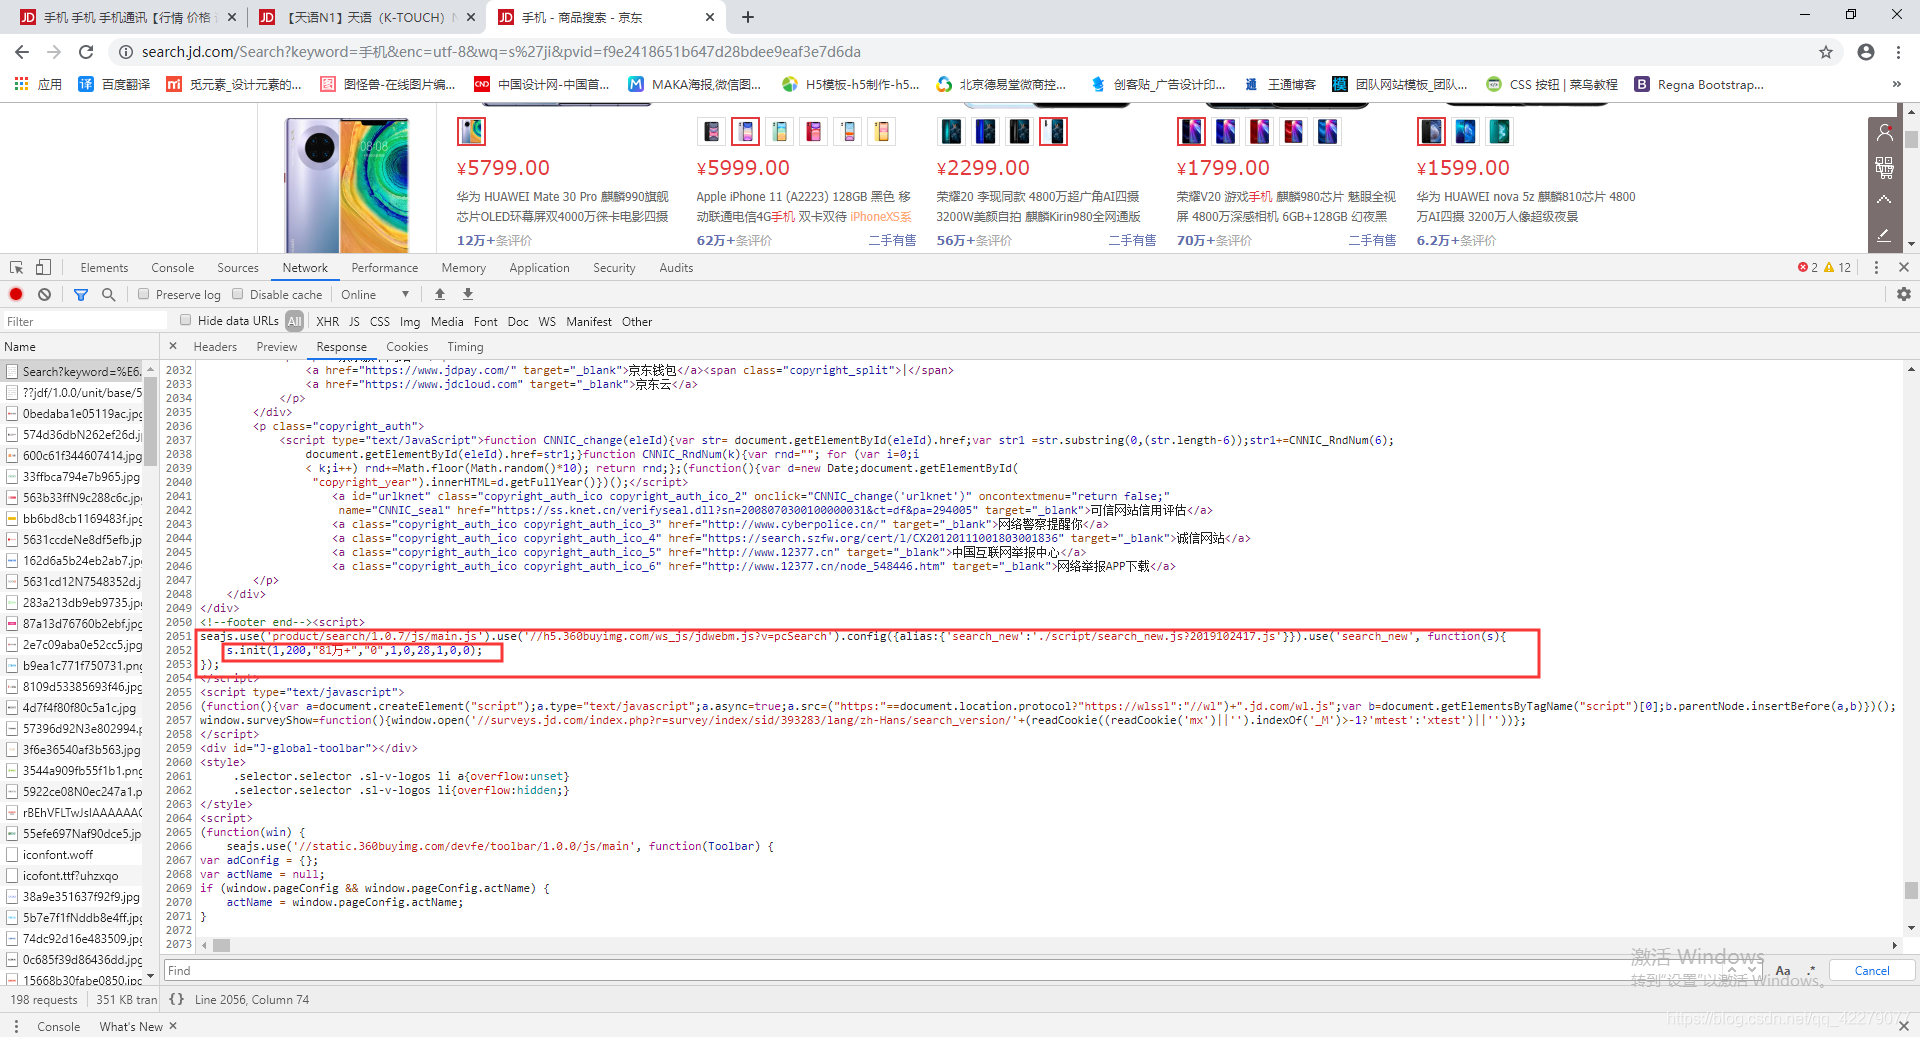Click the network Filter input box
1920x1037 pixels.
click(84, 321)
